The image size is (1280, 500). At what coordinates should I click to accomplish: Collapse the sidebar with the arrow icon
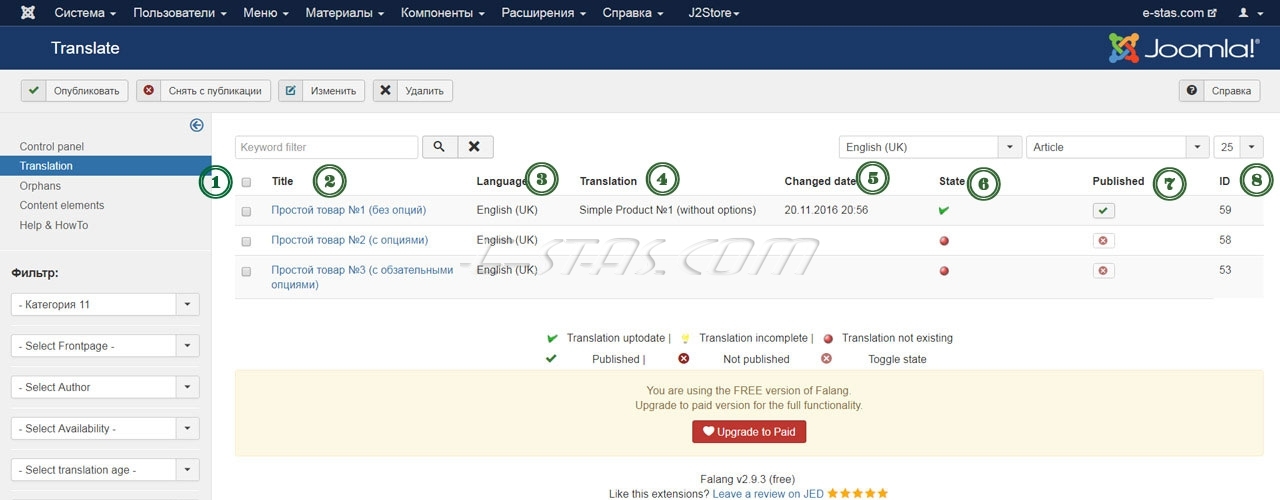pos(197,125)
